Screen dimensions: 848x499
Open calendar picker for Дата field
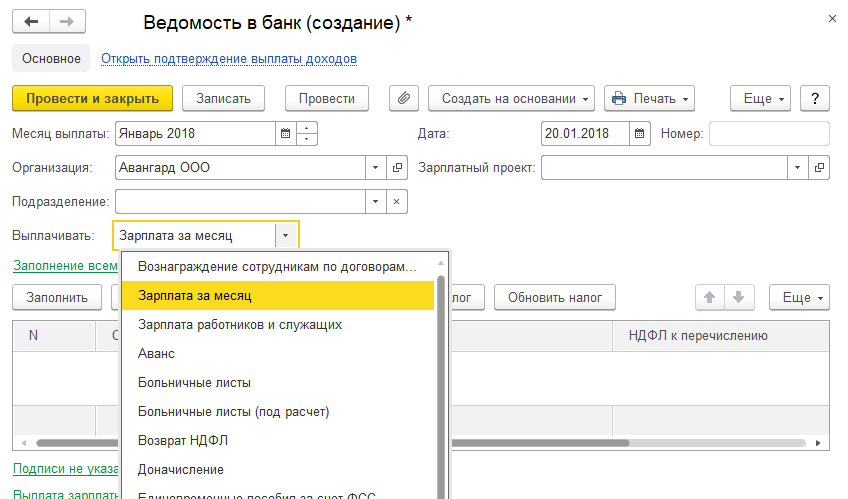click(640, 133)
